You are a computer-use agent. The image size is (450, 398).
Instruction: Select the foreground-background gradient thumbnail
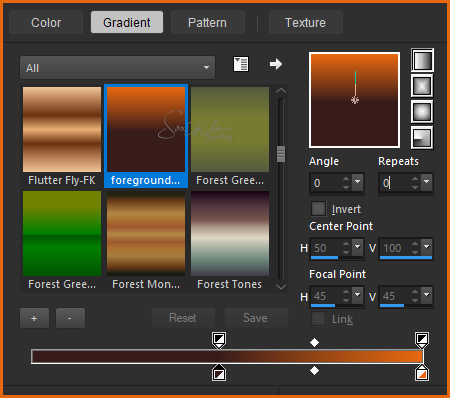coord(146,129)
